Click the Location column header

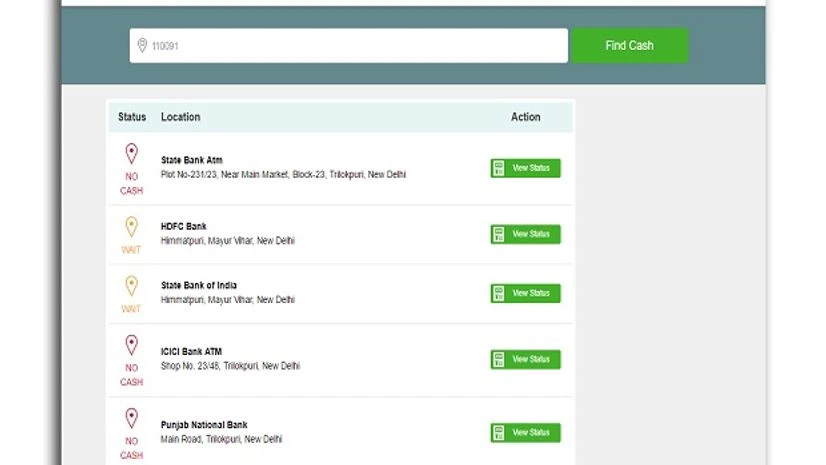point(180,117)
